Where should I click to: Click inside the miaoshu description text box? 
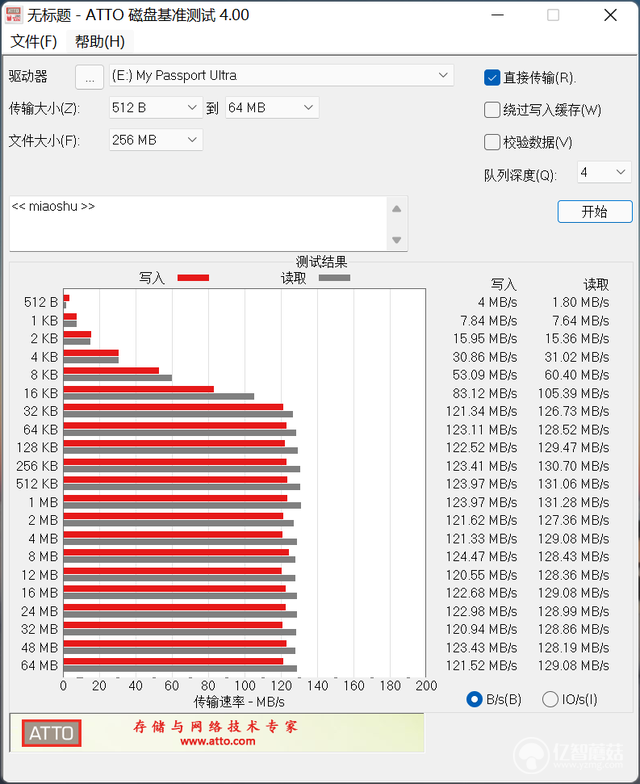(x=198, y=224)
